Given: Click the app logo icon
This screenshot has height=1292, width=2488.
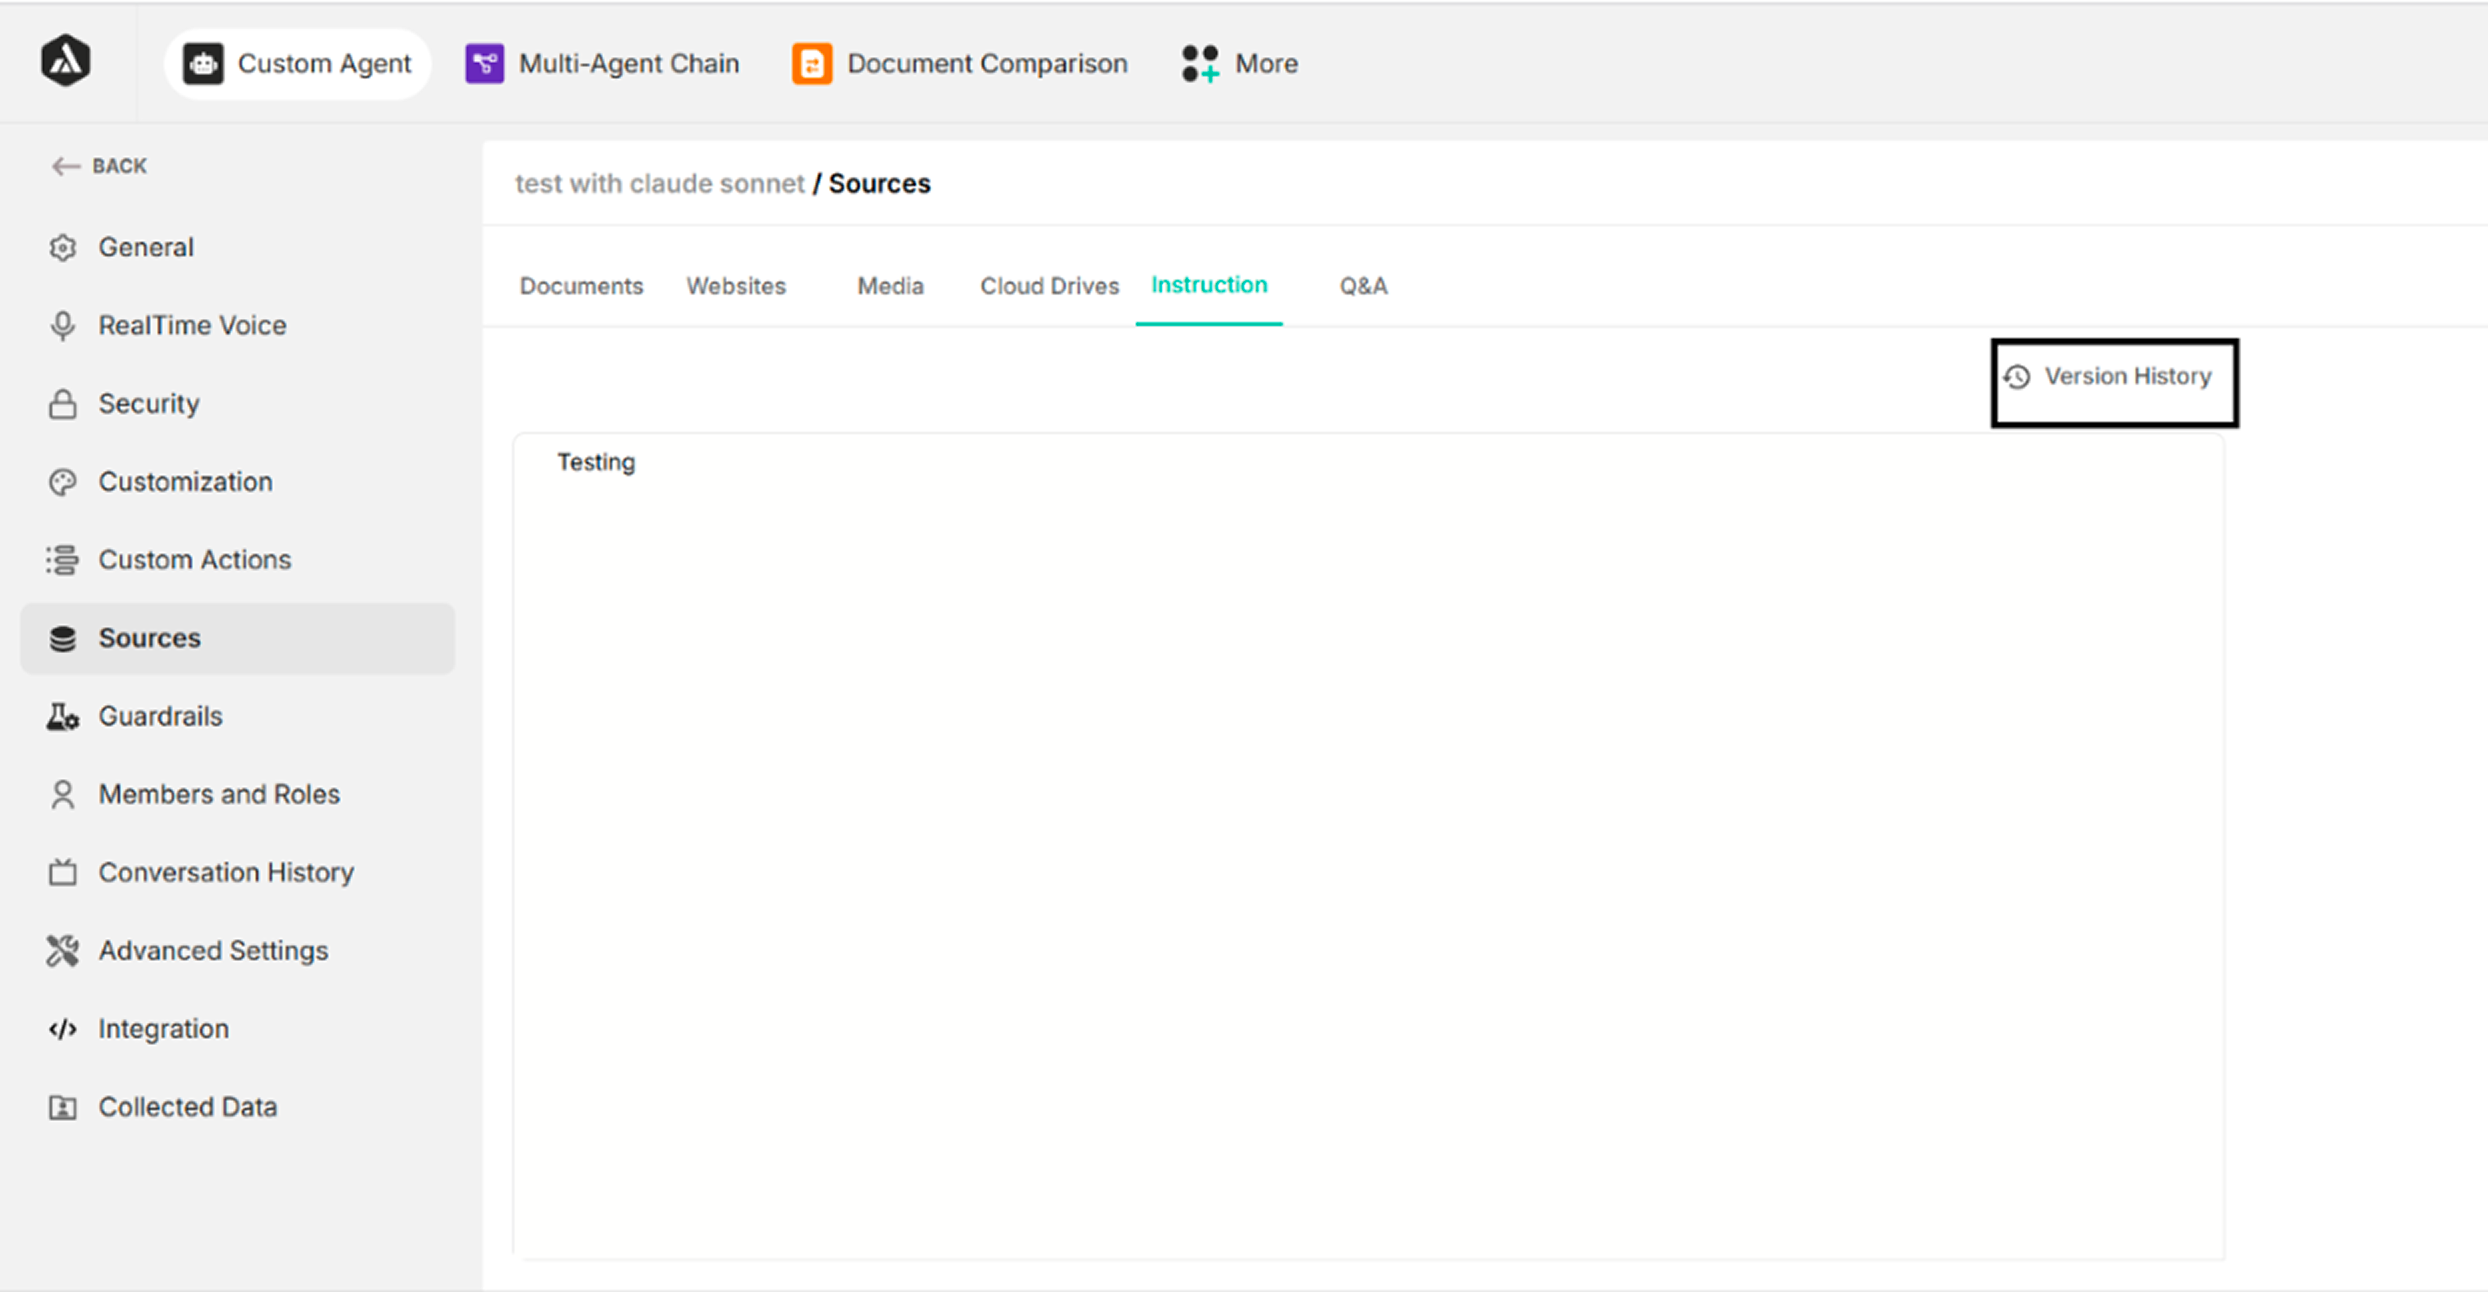Looking at the screenshot, I should [x=66, y=61].
